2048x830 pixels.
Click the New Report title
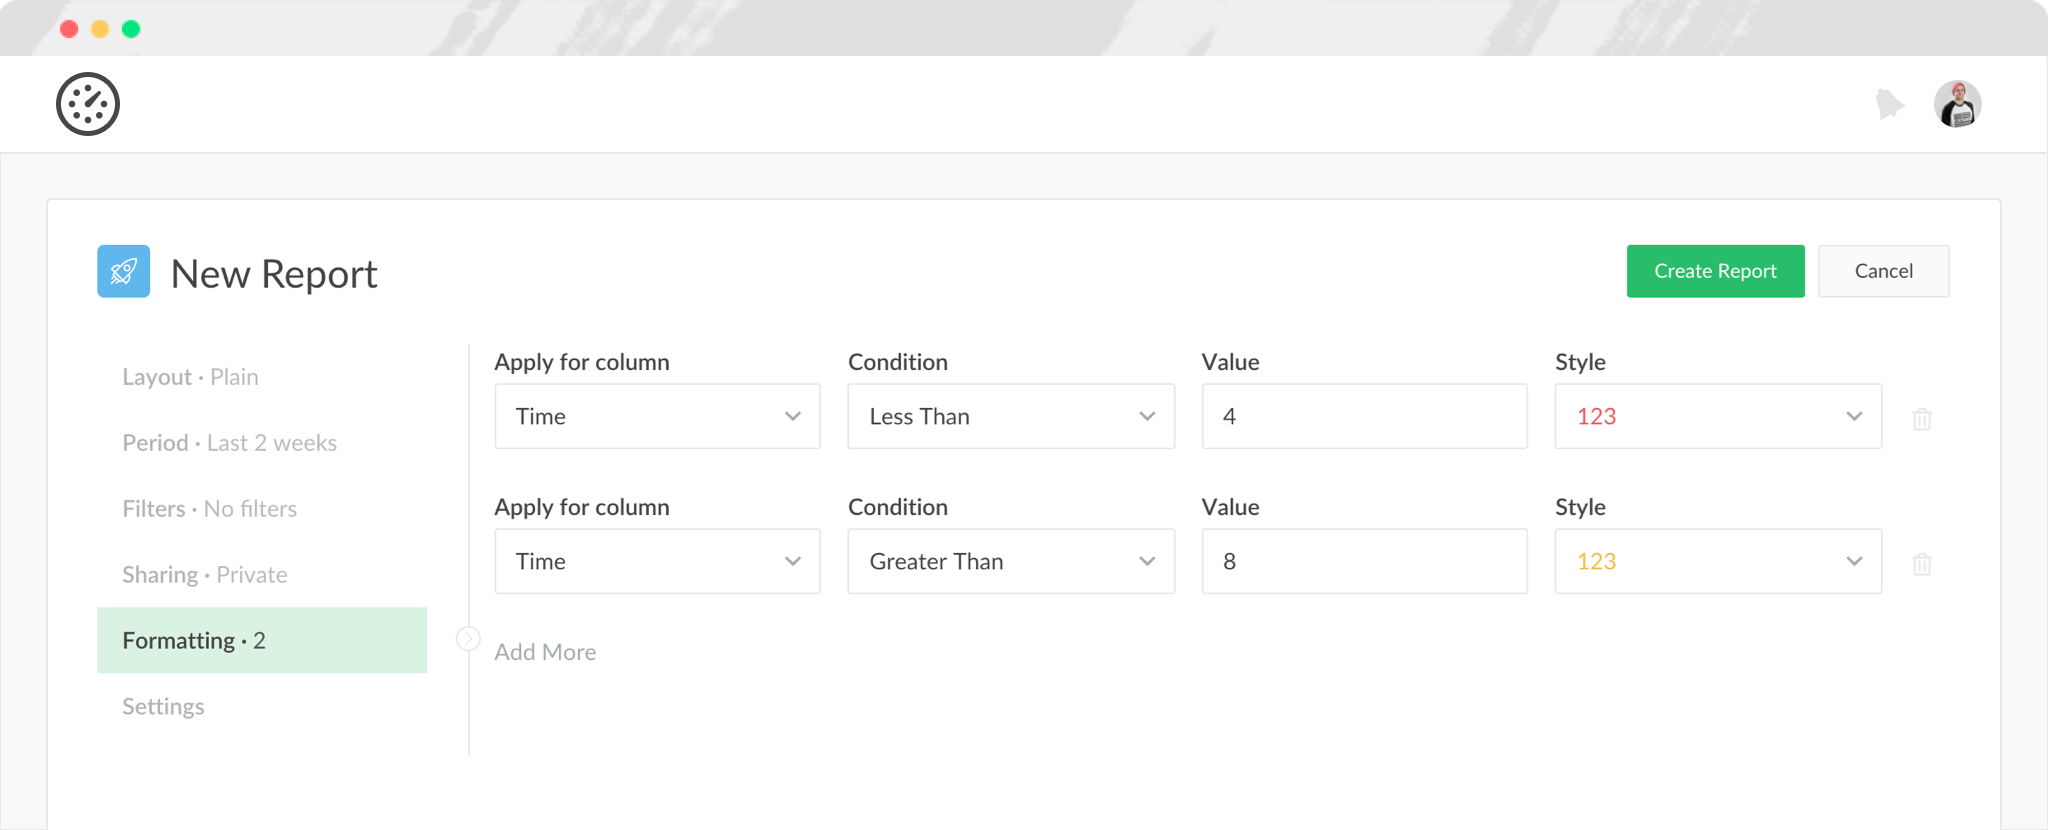pos(274,273)
